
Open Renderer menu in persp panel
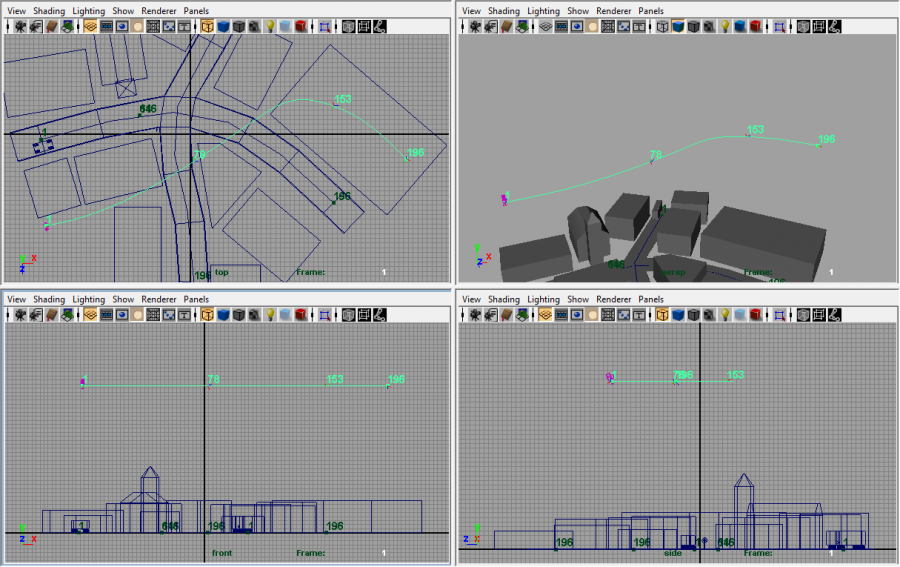click(x=614, y=11)
